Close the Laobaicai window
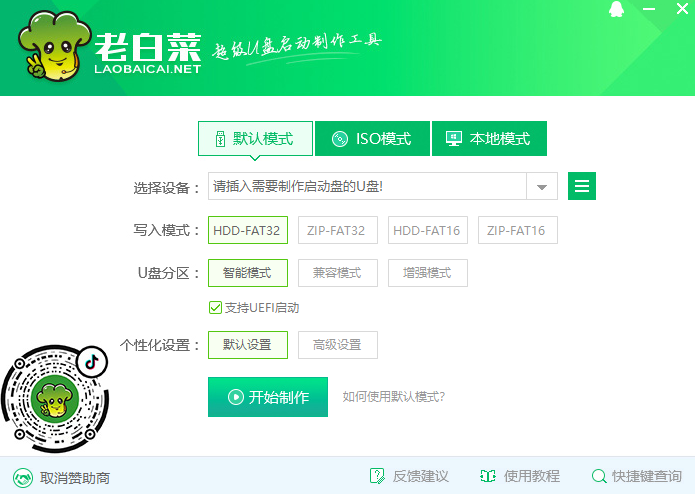Viewport: 695px width, 494px height. tap(683, 8)
